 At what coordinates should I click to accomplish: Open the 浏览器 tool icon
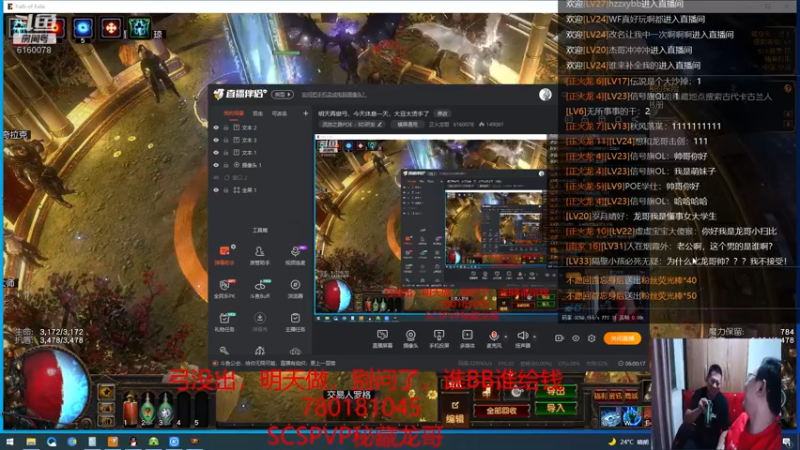click(295, 288)
